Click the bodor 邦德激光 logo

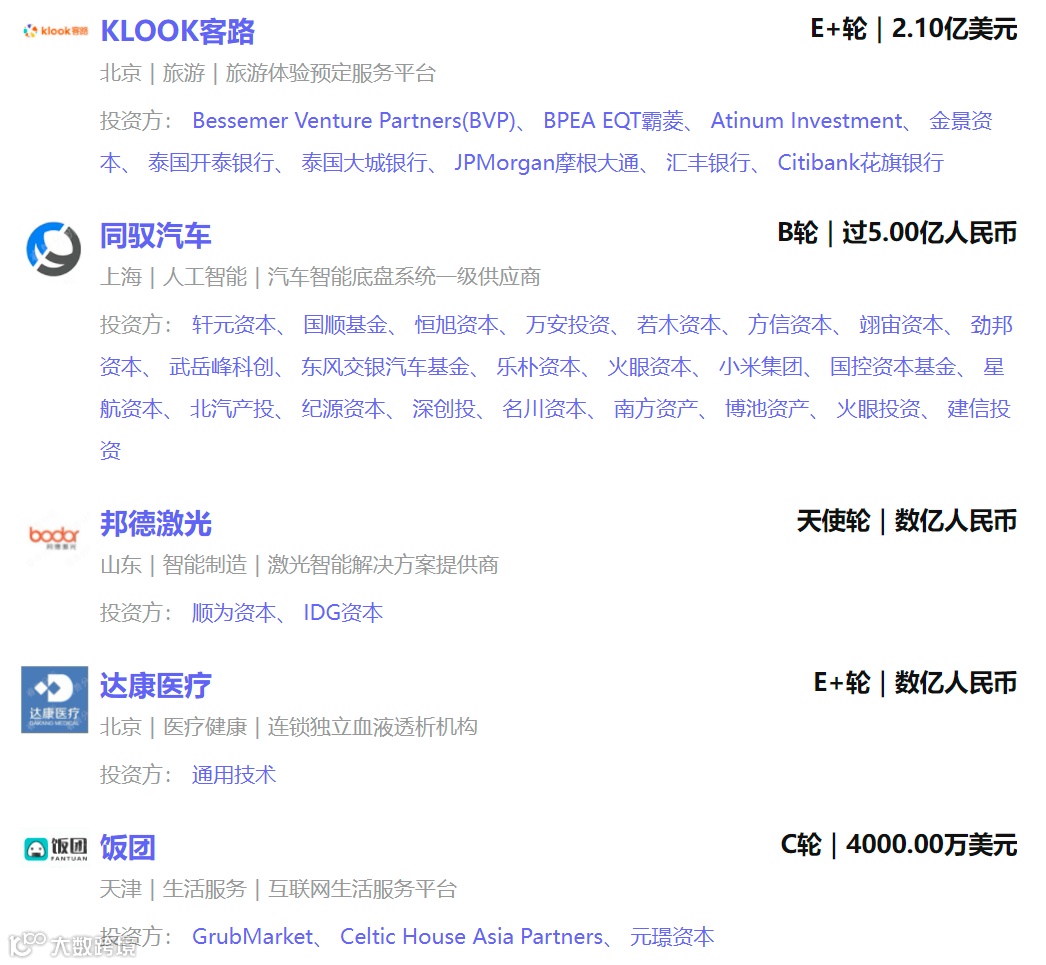click(54, 538)
